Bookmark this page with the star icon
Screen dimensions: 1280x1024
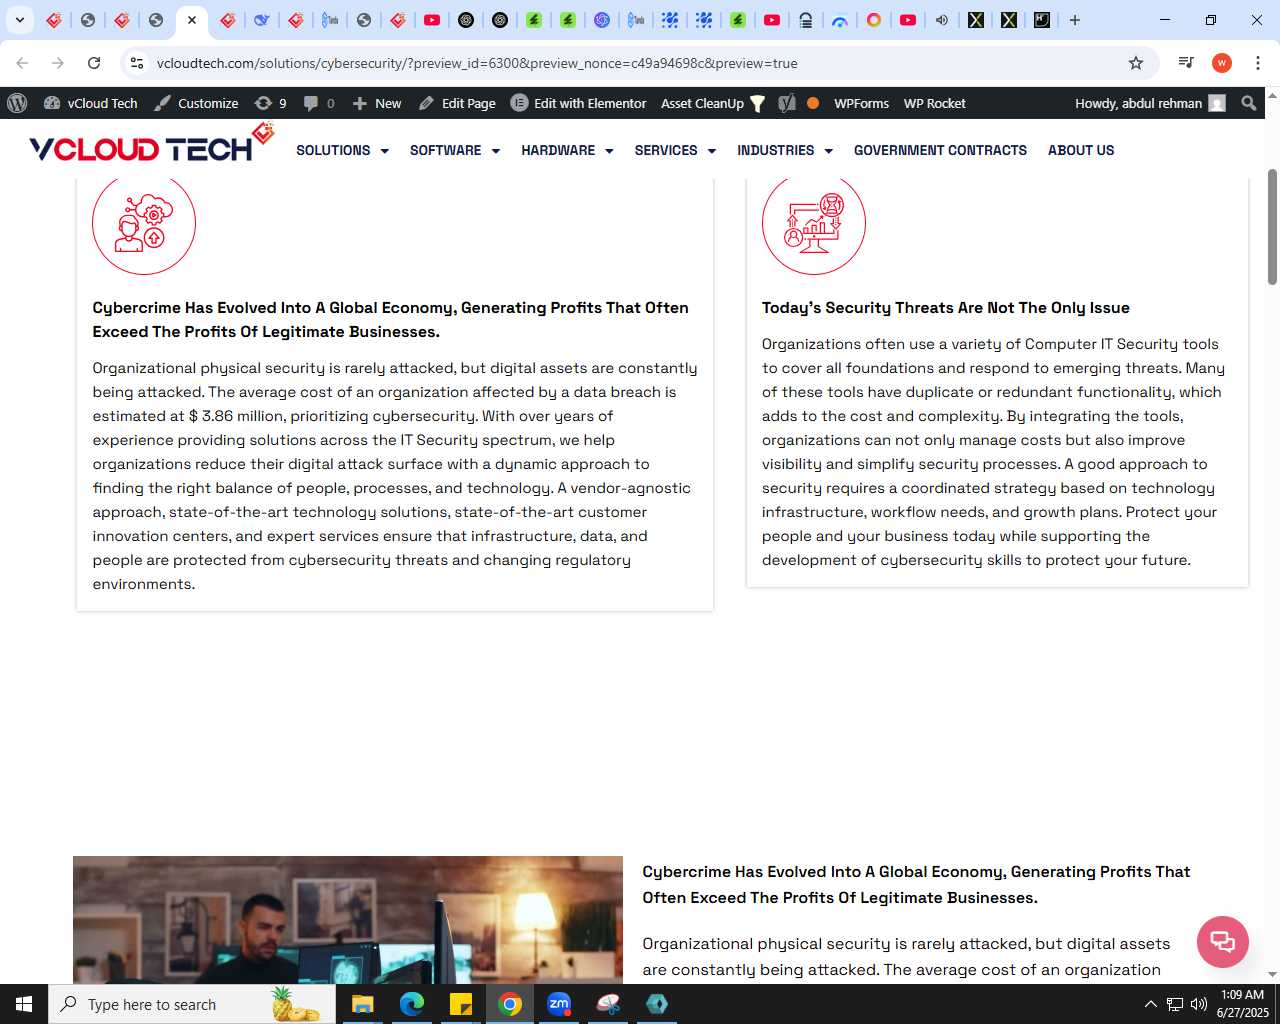tap(1136, 63)
